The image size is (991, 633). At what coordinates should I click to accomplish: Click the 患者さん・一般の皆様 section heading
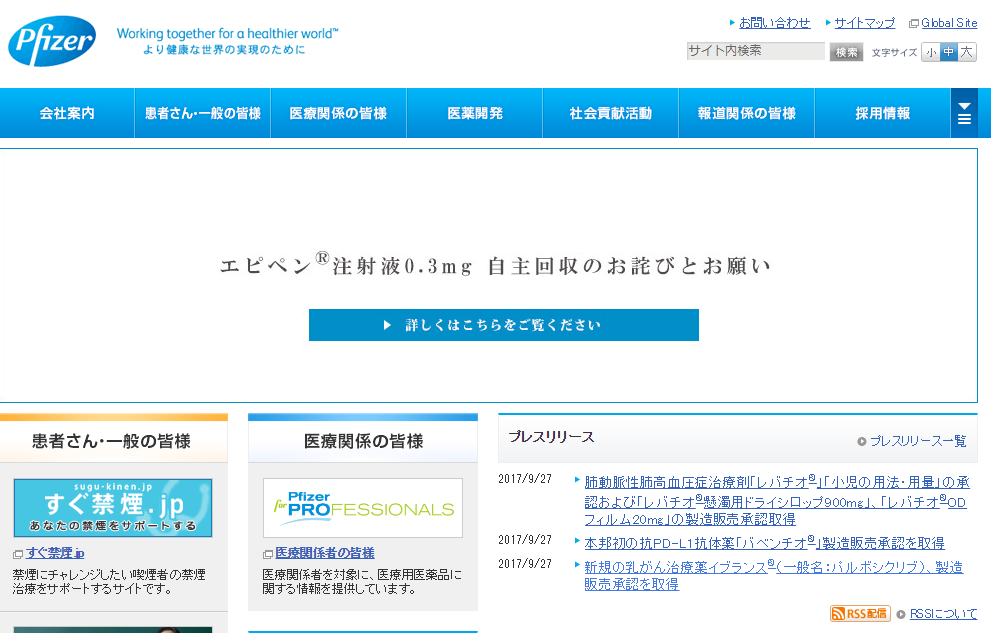(x=111, y=441)
